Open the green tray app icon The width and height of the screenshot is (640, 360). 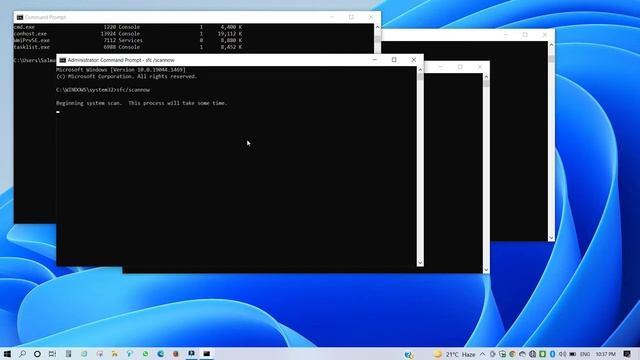click(x=542, y=354)
